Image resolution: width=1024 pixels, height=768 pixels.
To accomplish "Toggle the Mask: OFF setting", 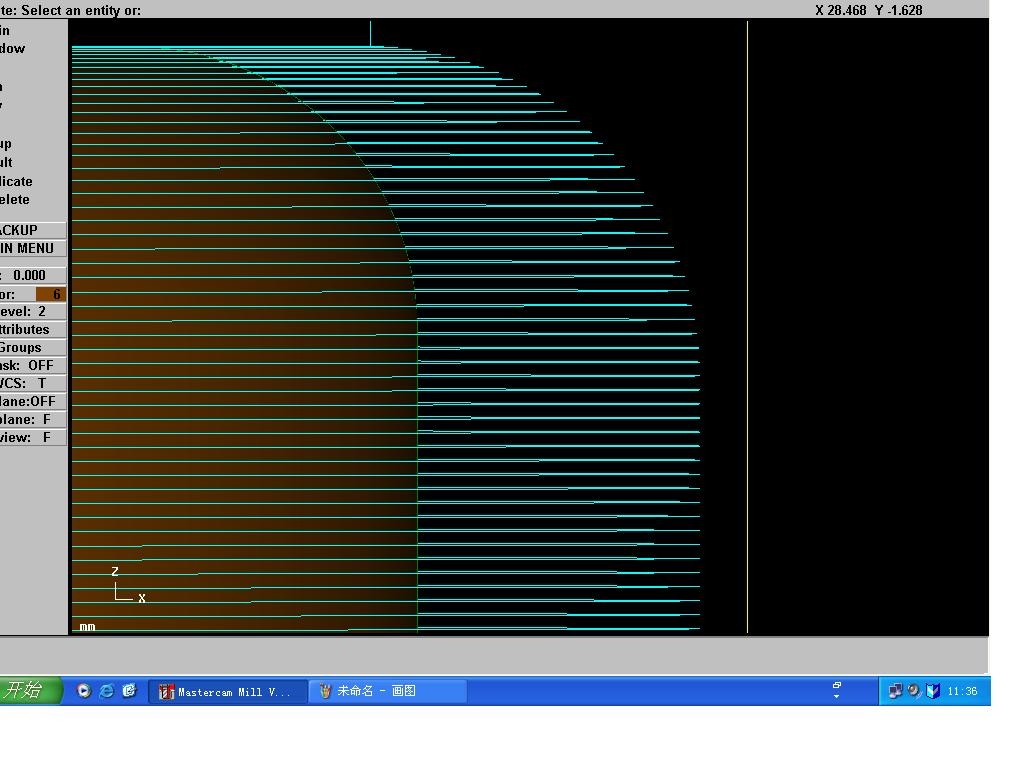I will 32,365.
